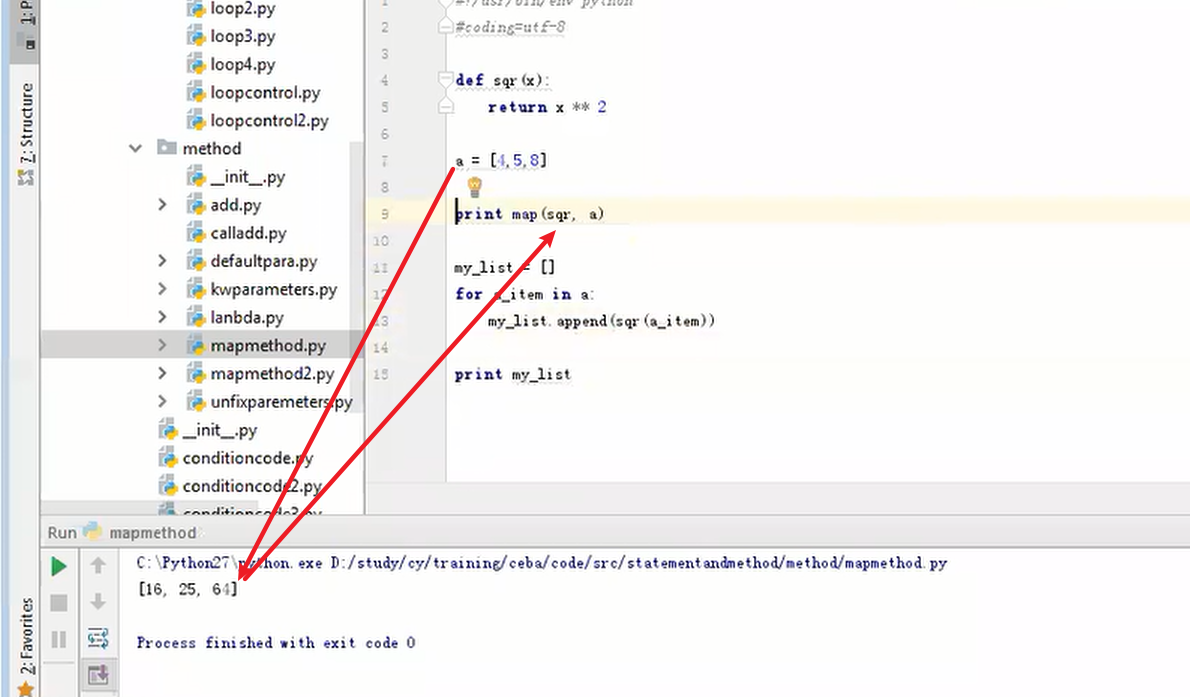Click the scroll-to-end console icon
Viewport: 1190px width, 697px height.
pyautogui.click(x=98, y=674)
